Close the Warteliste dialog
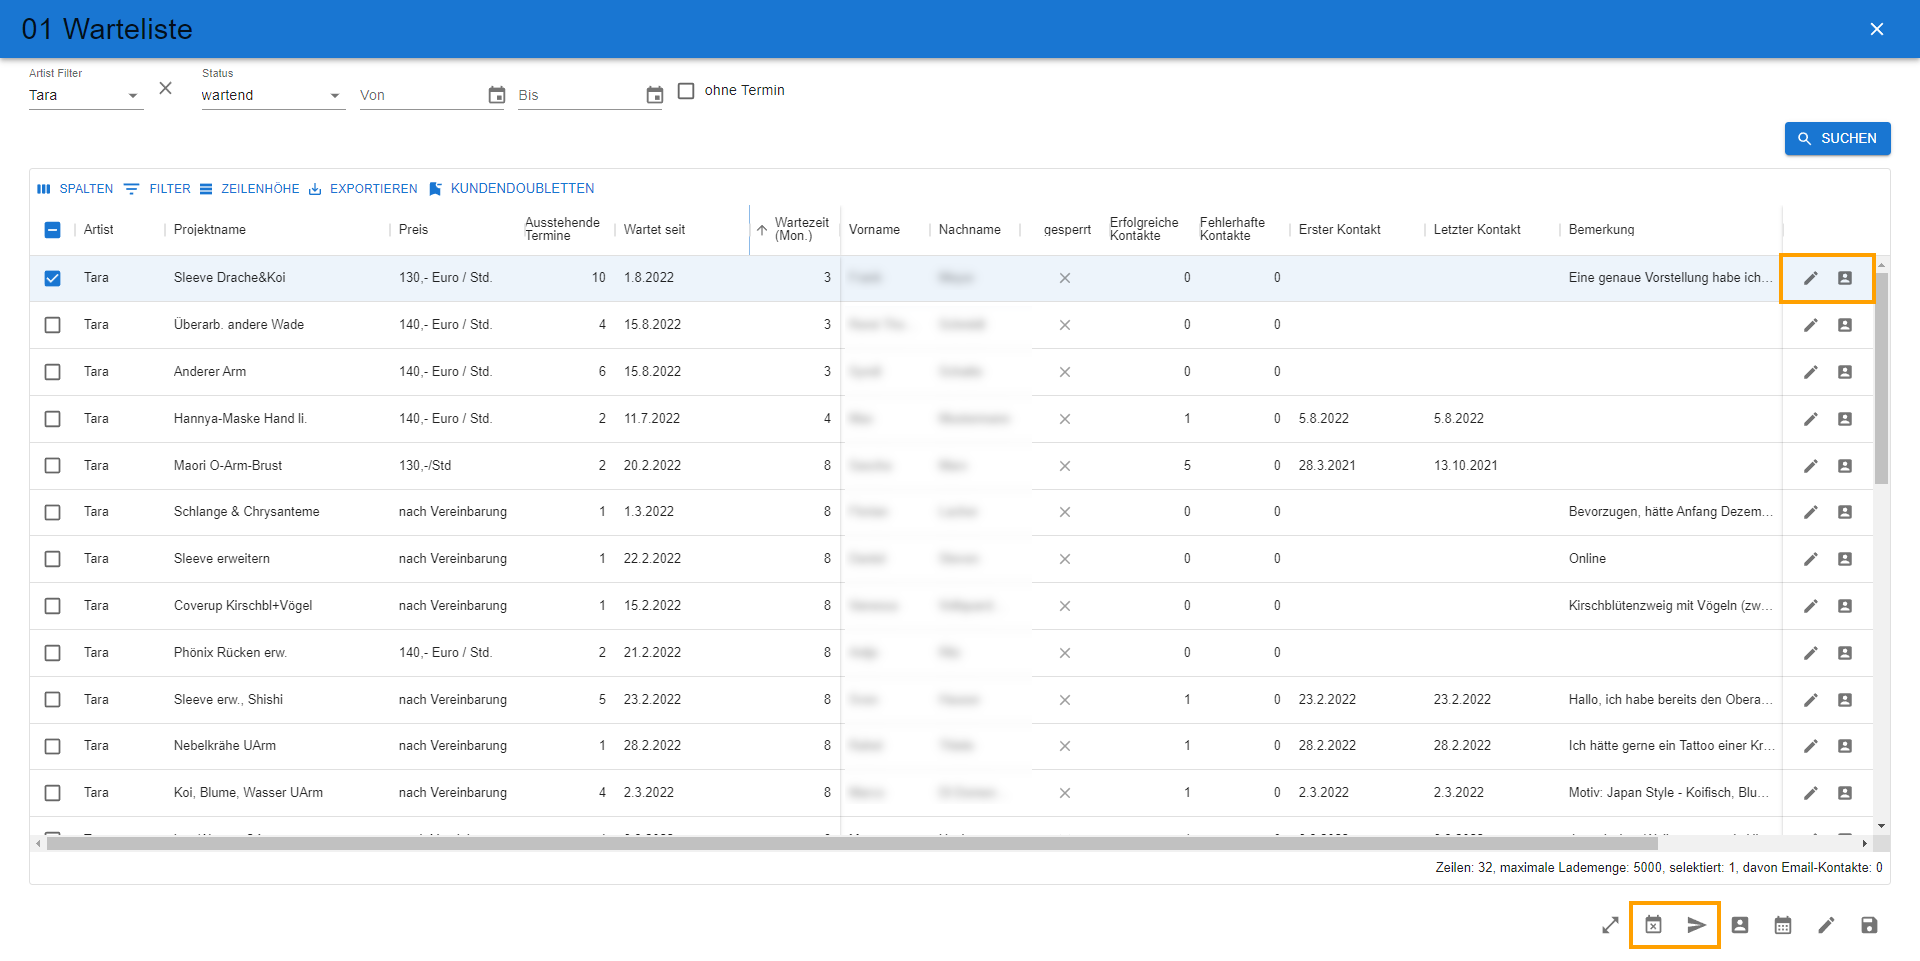 [1877, 29]
